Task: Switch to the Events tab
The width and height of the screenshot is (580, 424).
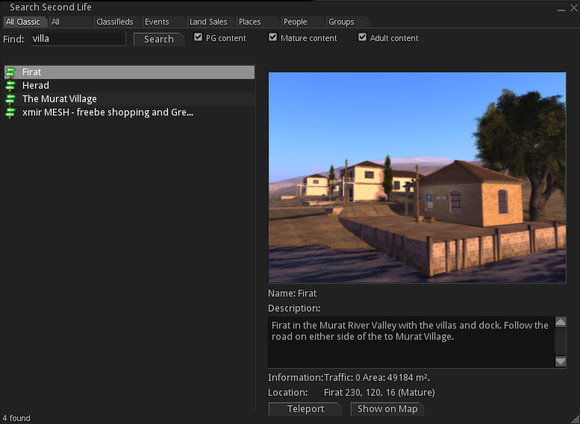Action: (x=163, y=22)
